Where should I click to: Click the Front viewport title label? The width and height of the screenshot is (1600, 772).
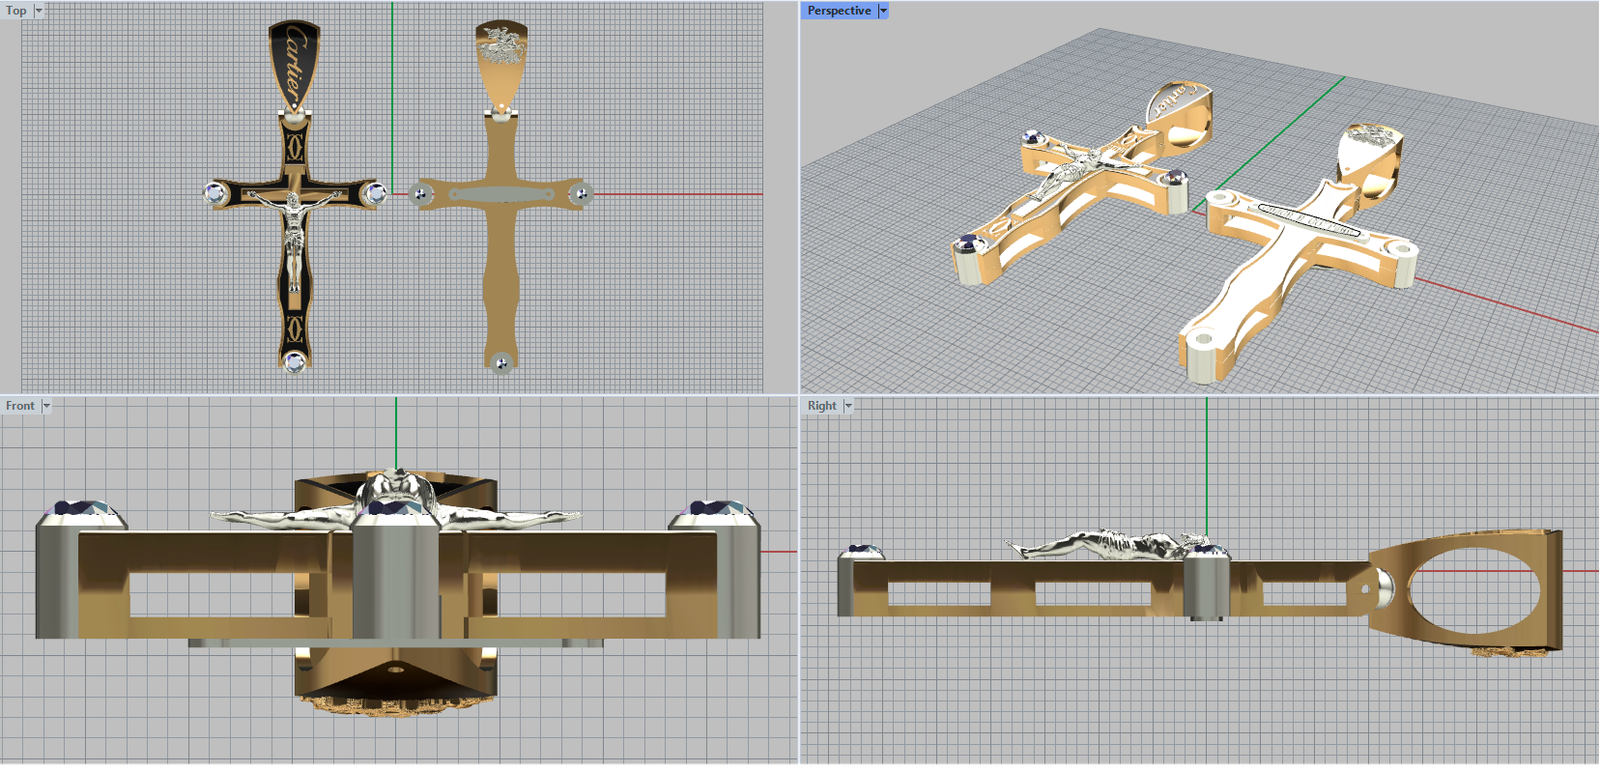(19, 405)
